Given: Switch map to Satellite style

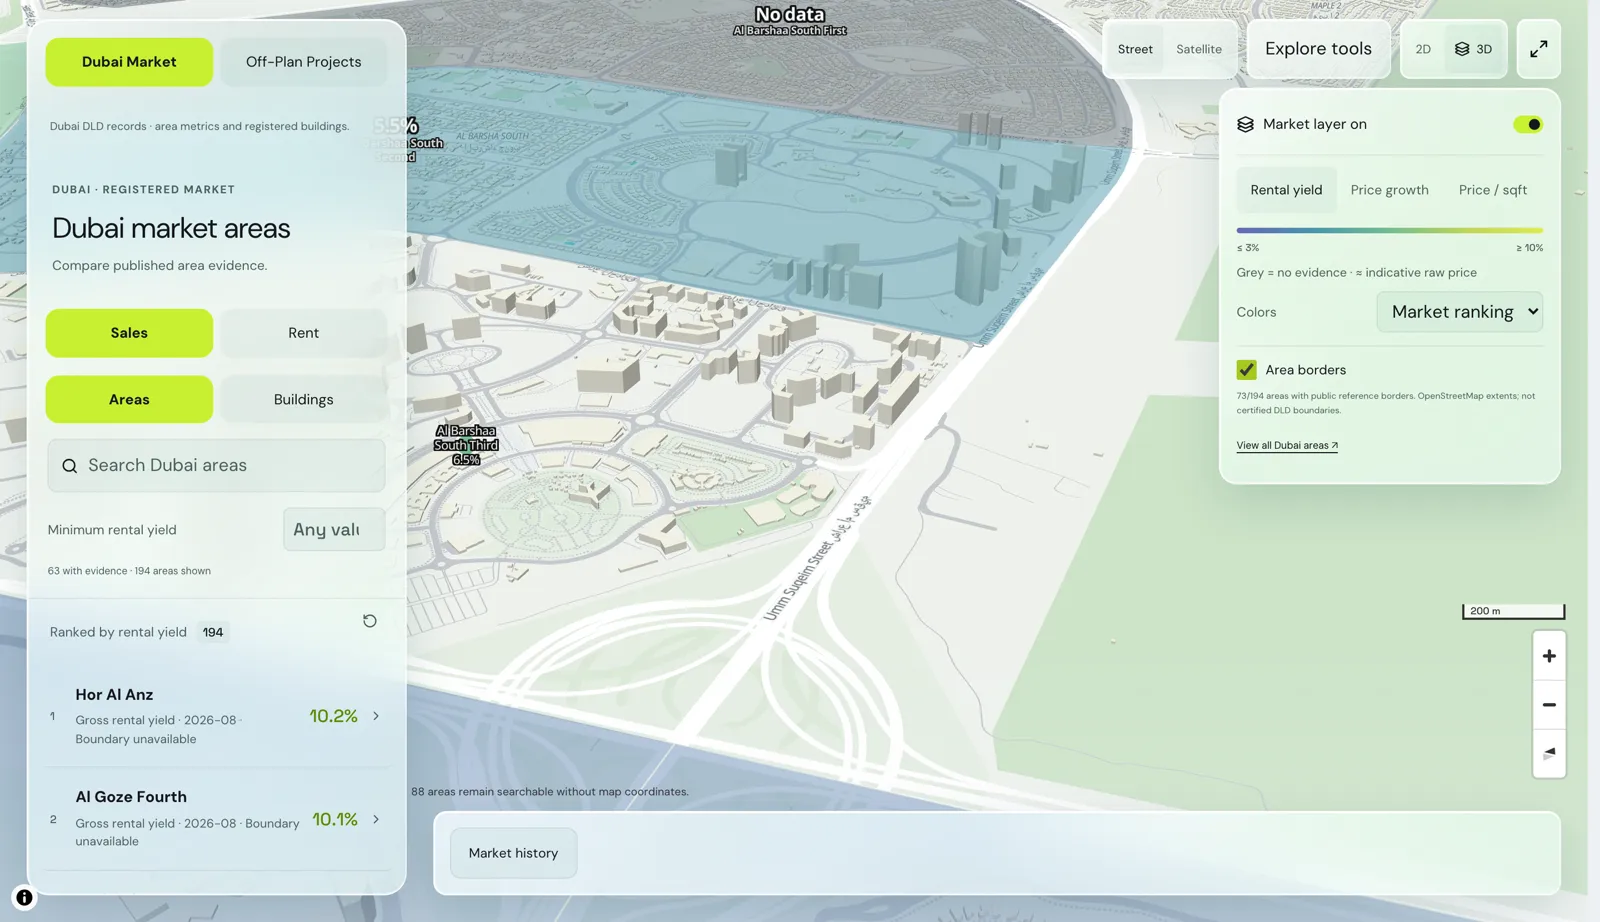Looking at the screenshot, I should (x=1199, y=49).
